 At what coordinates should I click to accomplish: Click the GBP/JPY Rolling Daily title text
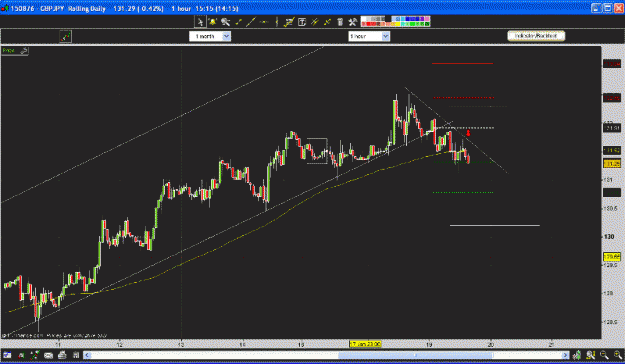[73, 8]
